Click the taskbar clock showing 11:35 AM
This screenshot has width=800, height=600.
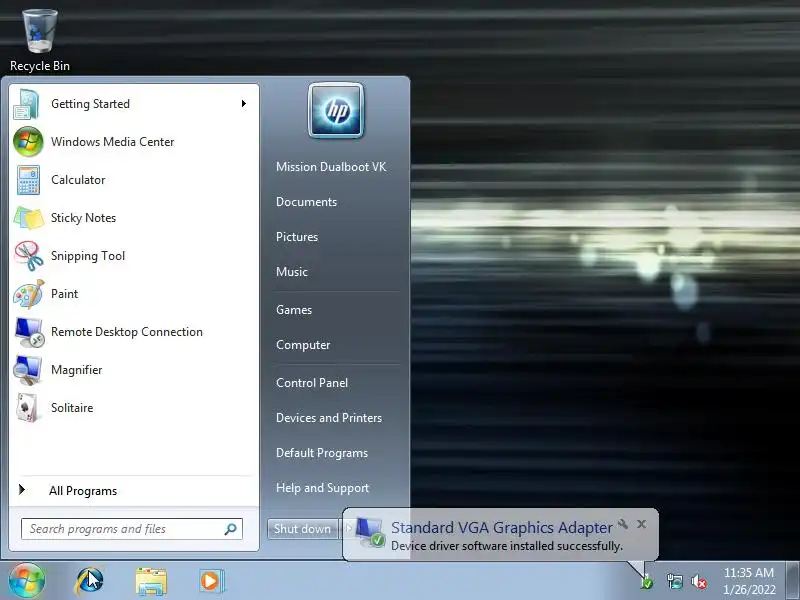point(749,581)
